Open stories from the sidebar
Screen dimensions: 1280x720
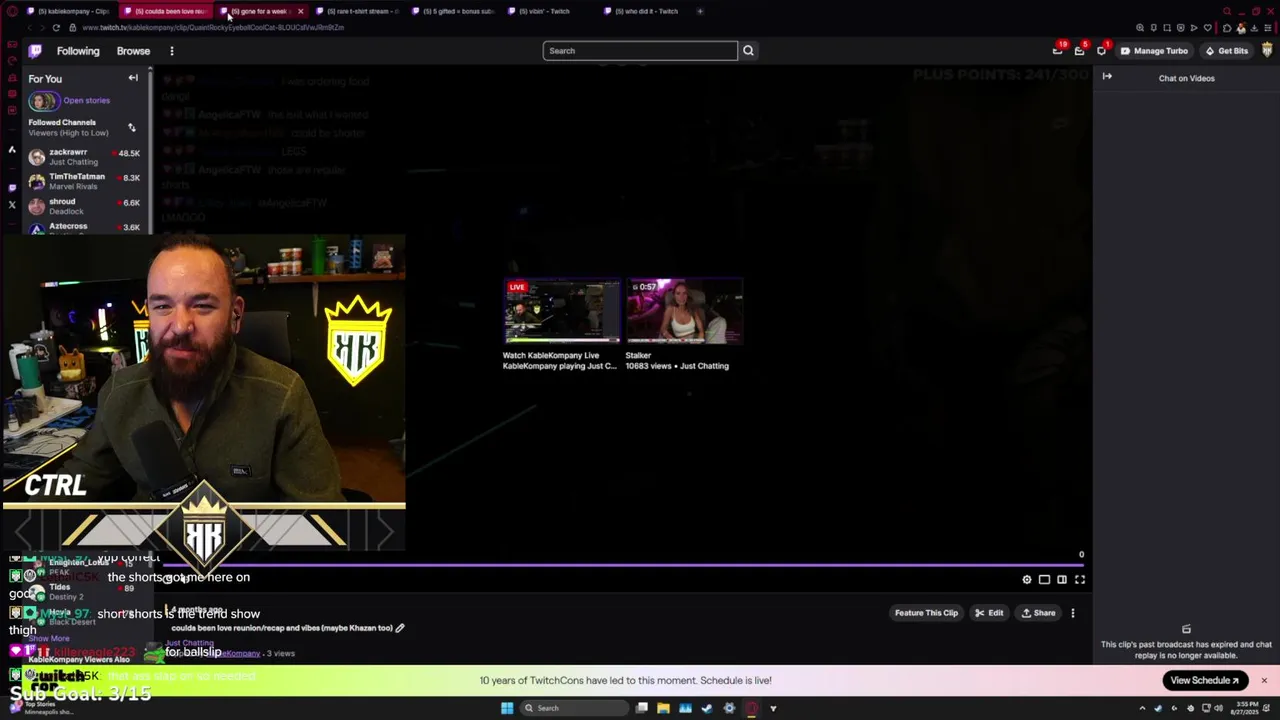click(70, 100)
